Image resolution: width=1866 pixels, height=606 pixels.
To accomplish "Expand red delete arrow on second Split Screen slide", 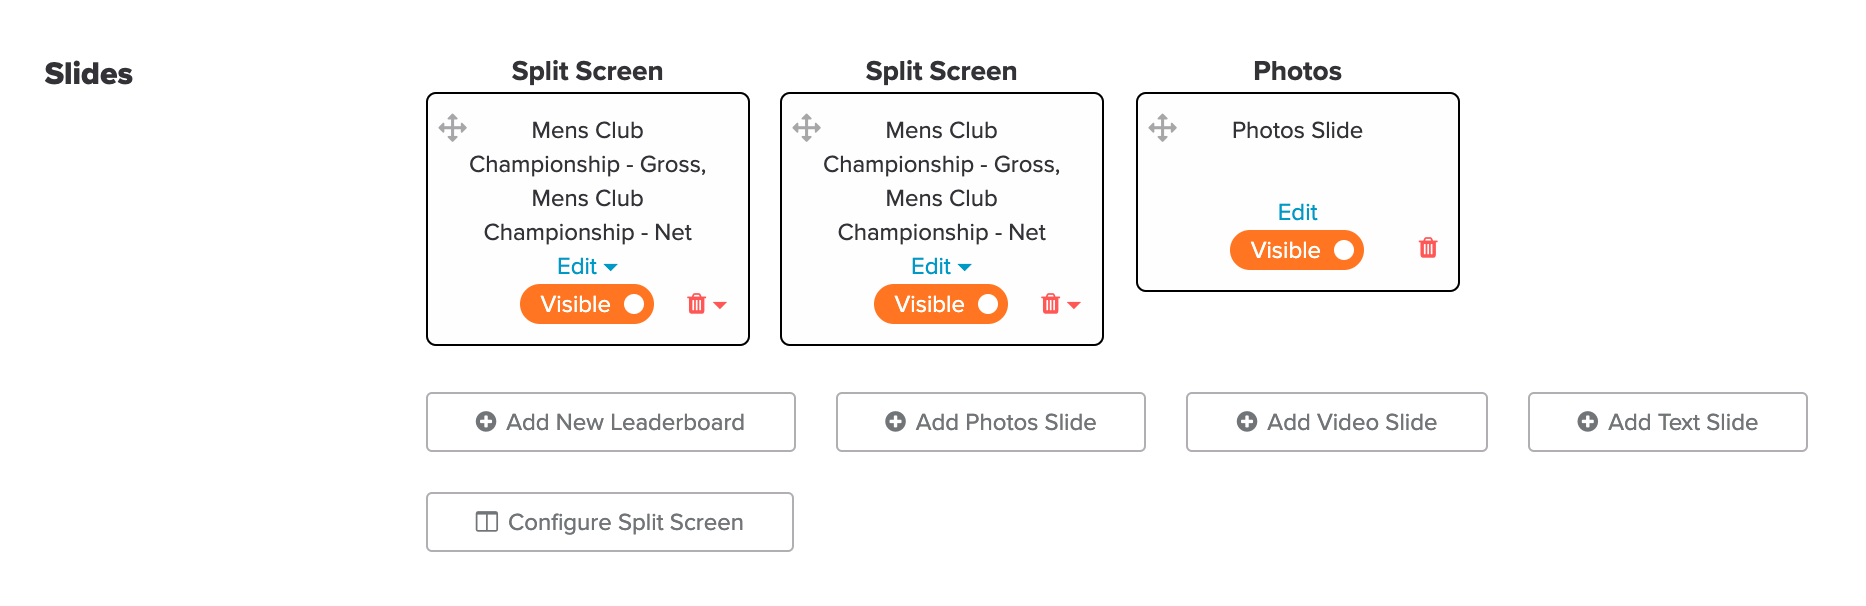I will point(1074,305).
